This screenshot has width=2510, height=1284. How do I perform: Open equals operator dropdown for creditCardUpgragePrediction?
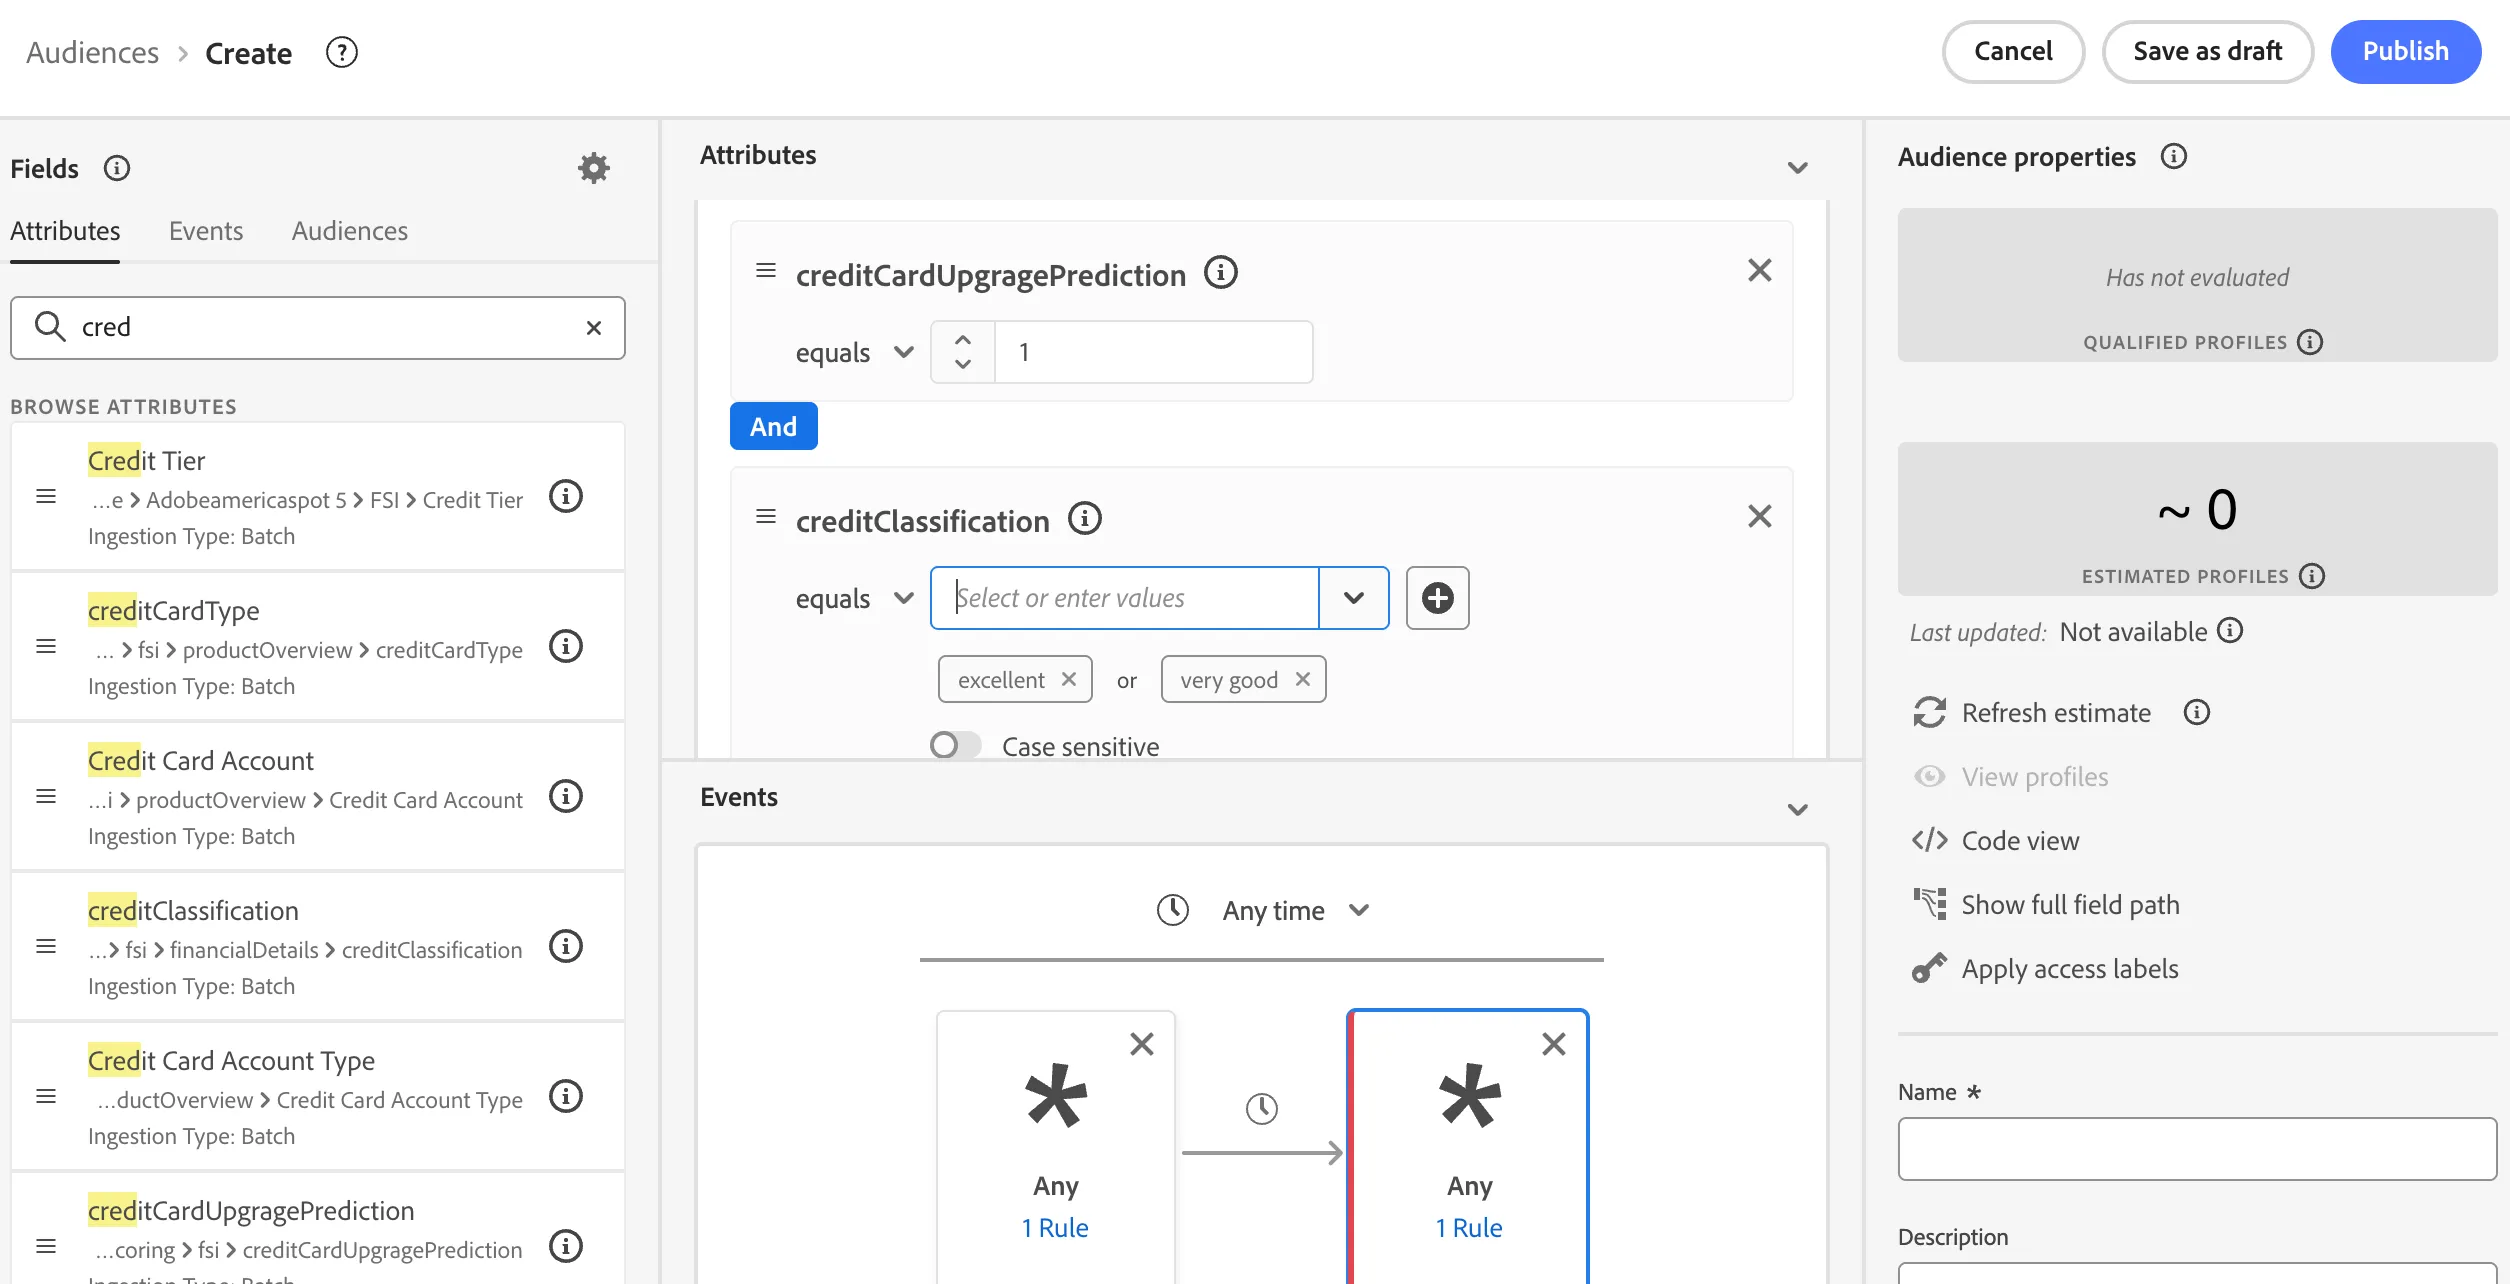pyautogui.click(x=855, y=352)
